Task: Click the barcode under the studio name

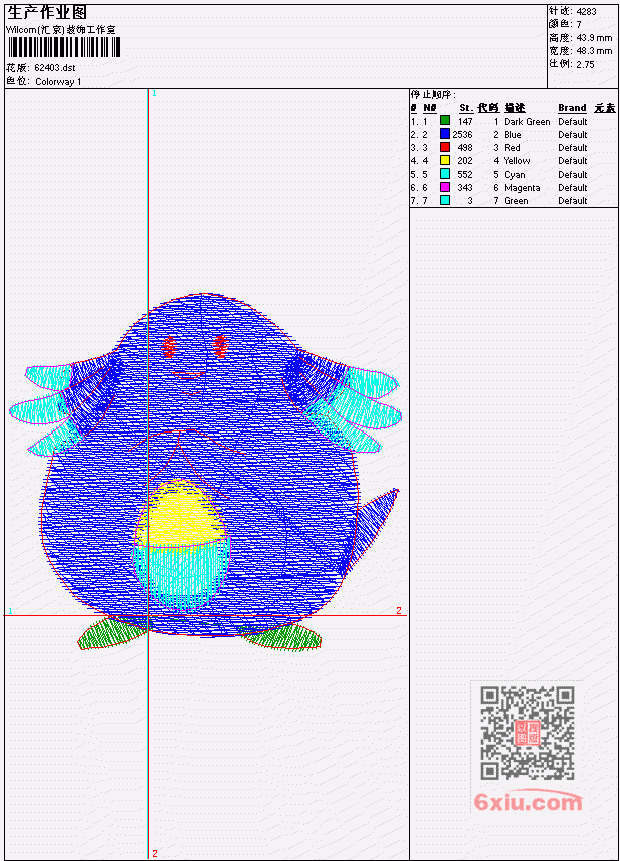Action: pyautogui.click(x=64, y=48)
